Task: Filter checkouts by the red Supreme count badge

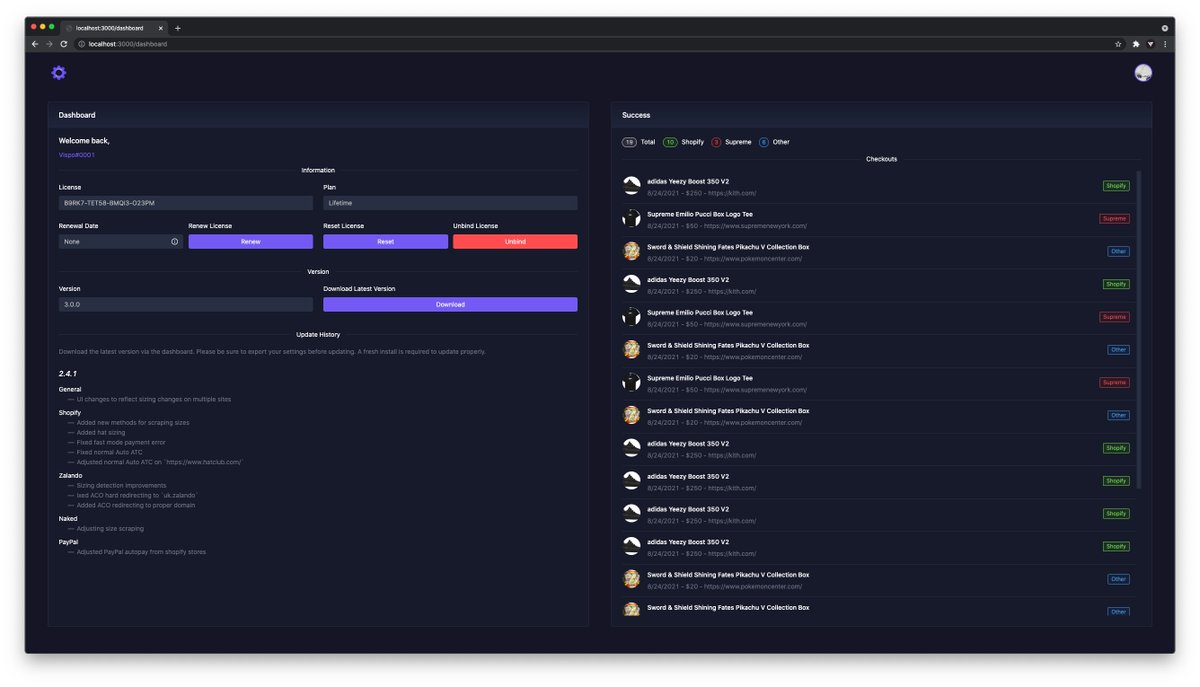Action: [x=716, y=142]
